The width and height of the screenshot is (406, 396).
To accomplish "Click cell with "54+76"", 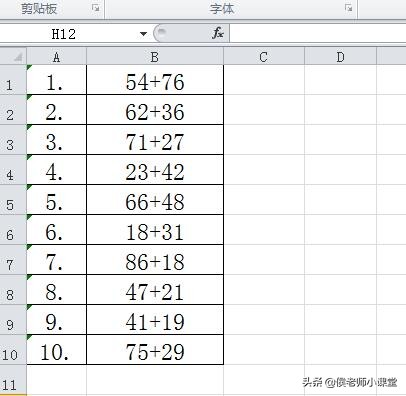I will 155,80.
